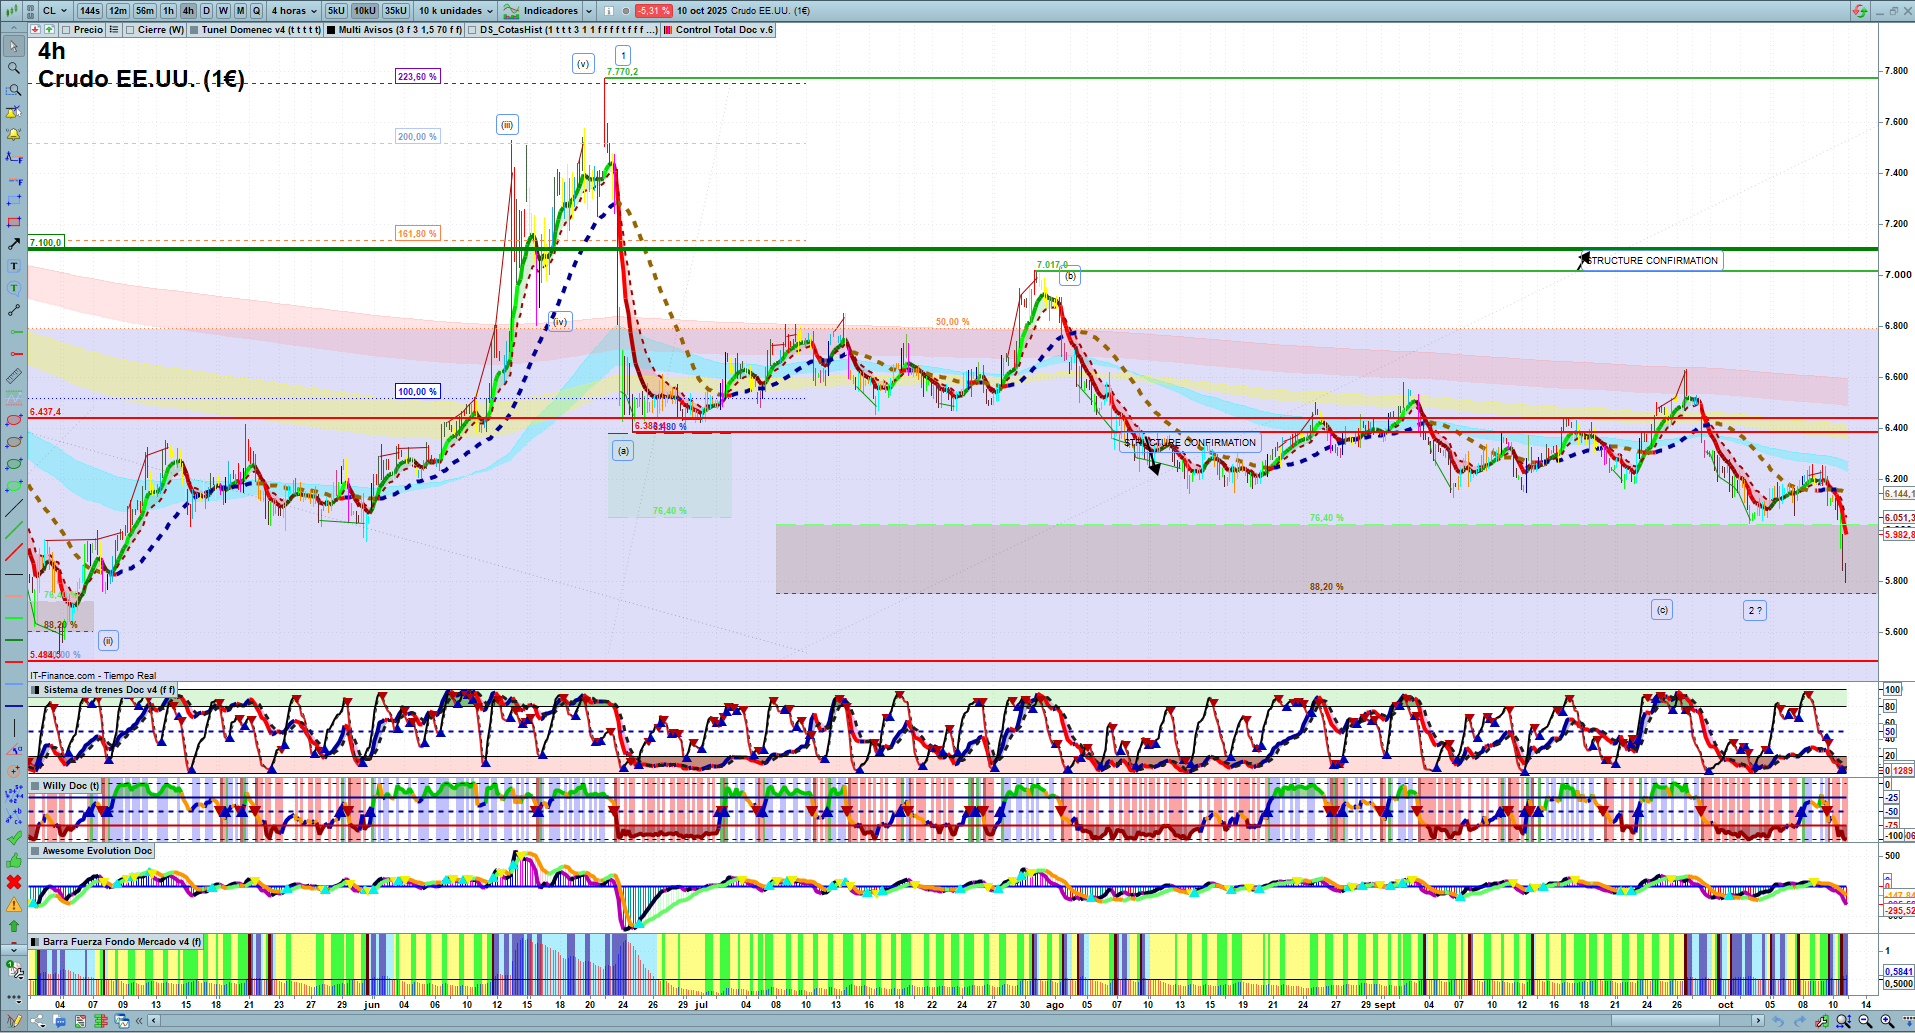Select the ruler measurement tool
Image resolution: width=1915 pixels, height=1033 pixels.
point(14,376)
